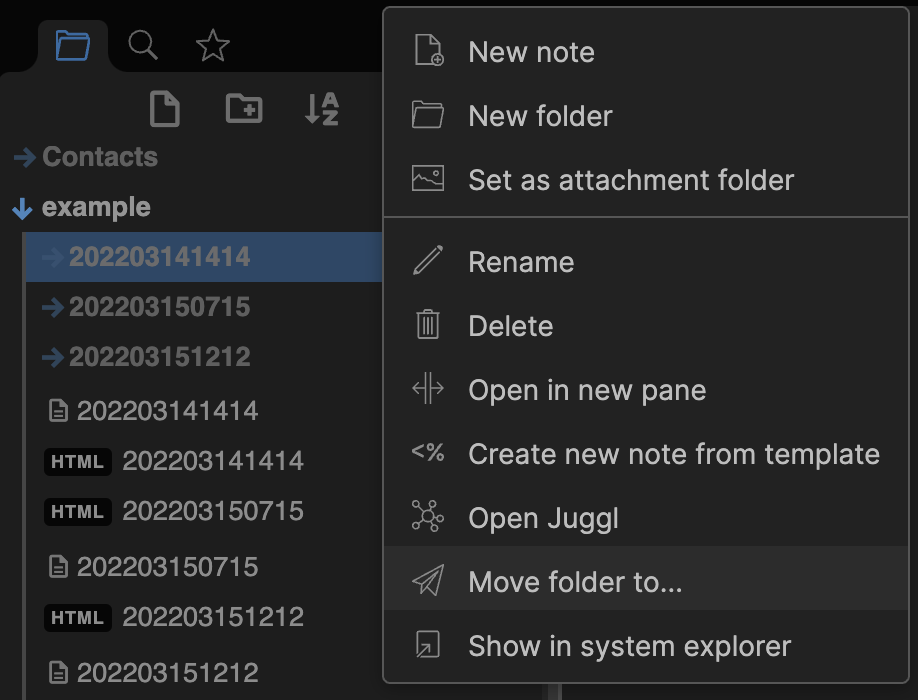Choose Create new note from template
The height and width of the screenshot is (700, 918).
[x=674, y=454]
